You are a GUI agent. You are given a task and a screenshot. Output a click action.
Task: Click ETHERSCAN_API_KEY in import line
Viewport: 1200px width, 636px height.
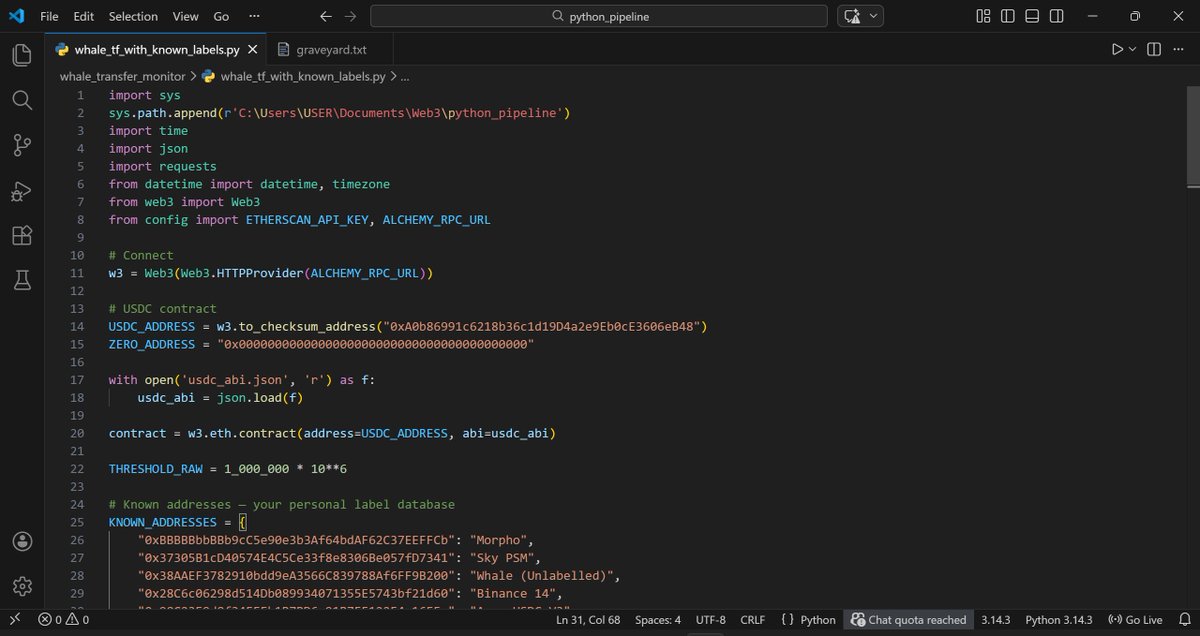click(309, 219)
